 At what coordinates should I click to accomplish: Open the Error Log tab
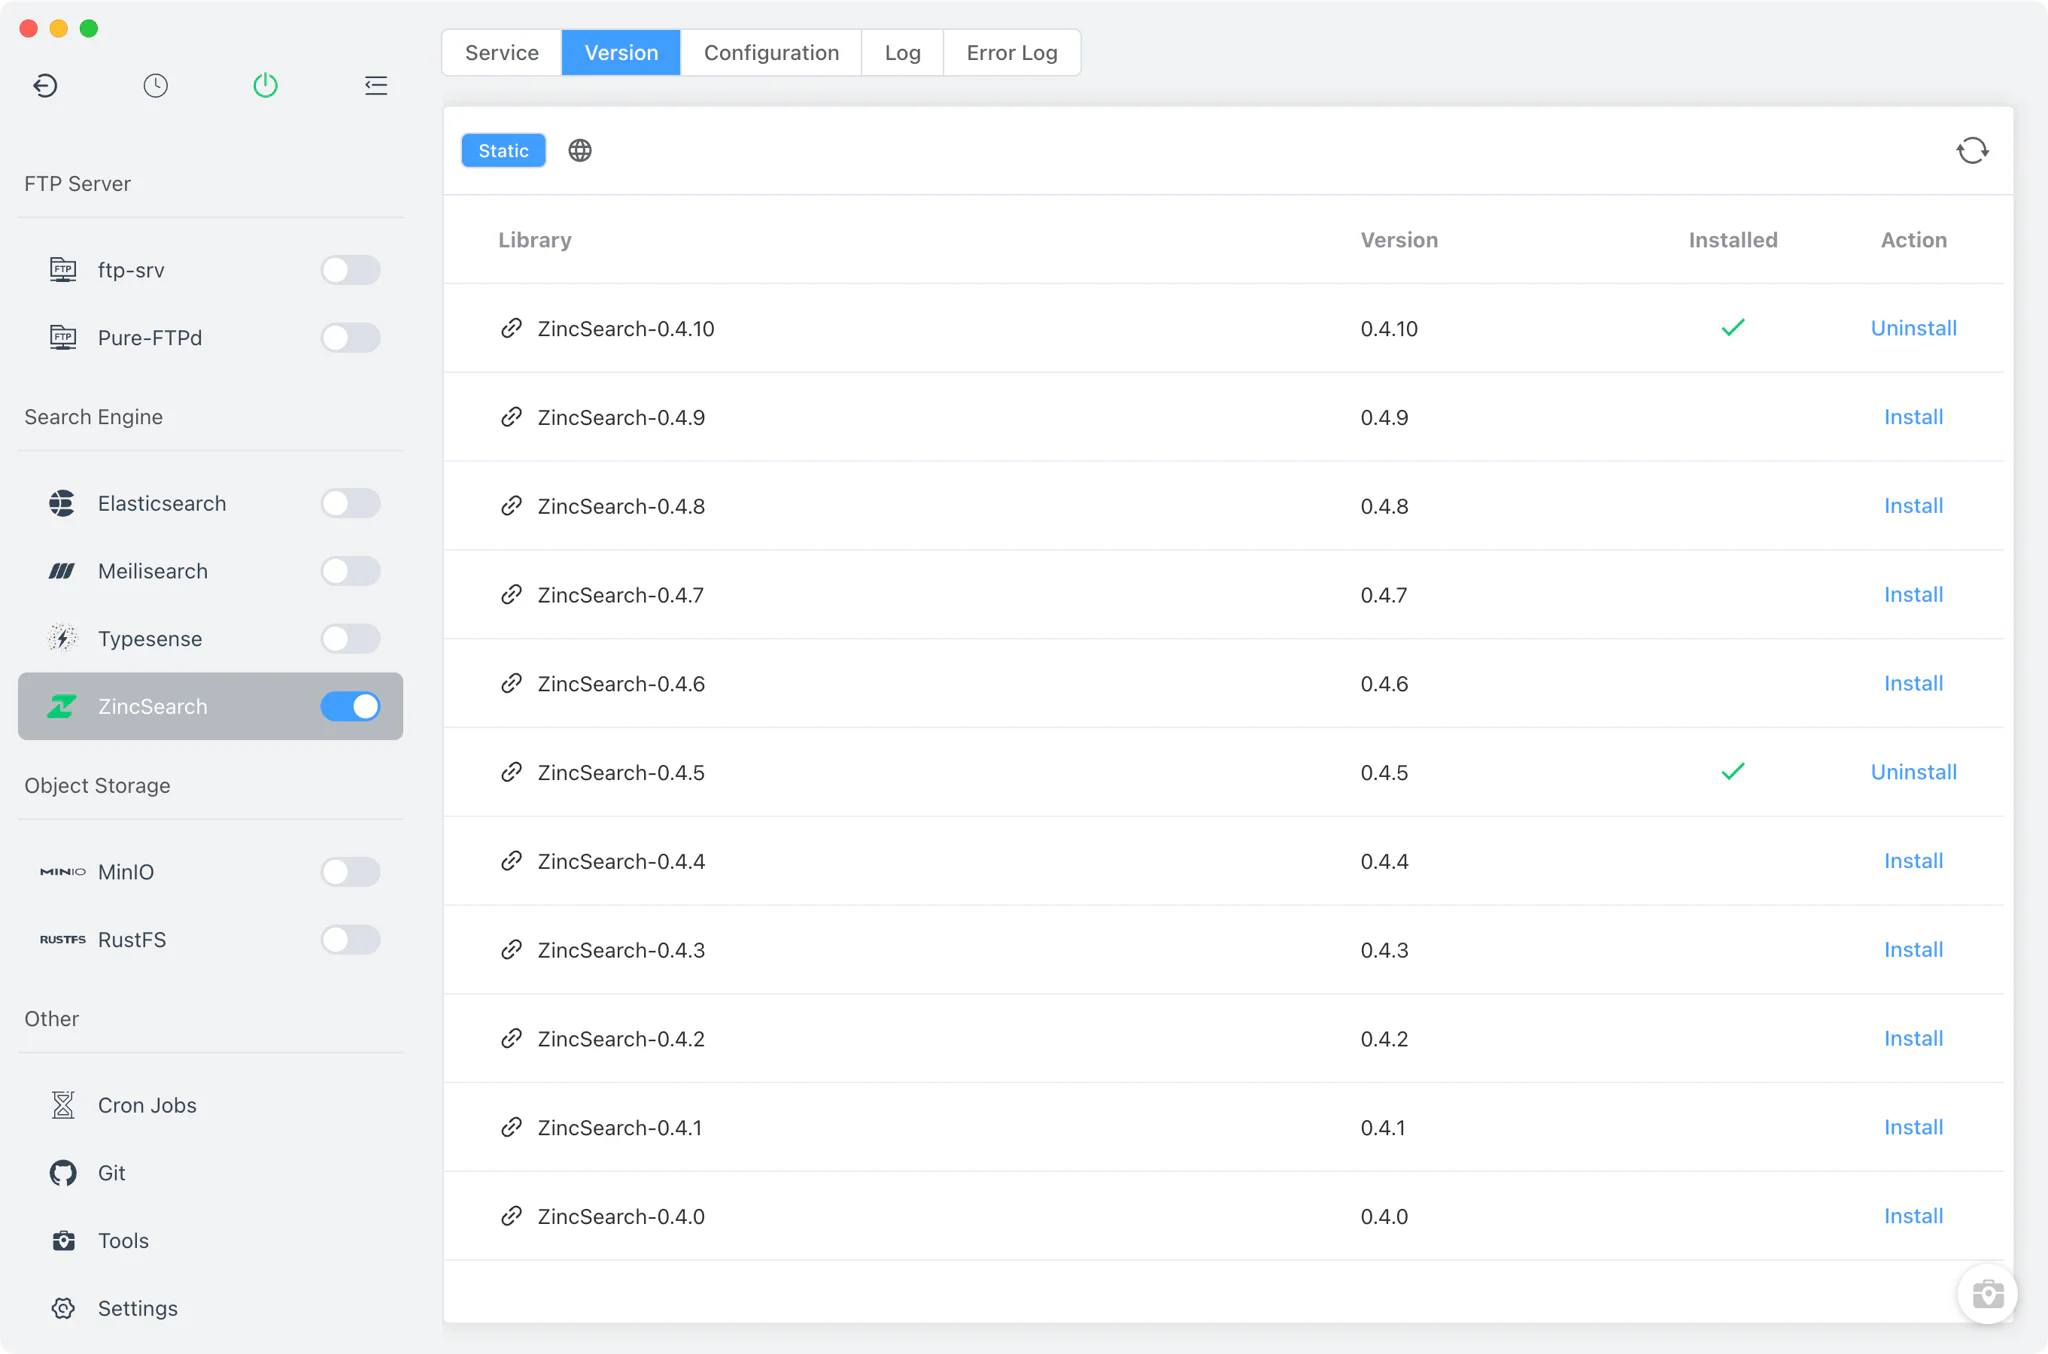click(x=1012, y=53)
